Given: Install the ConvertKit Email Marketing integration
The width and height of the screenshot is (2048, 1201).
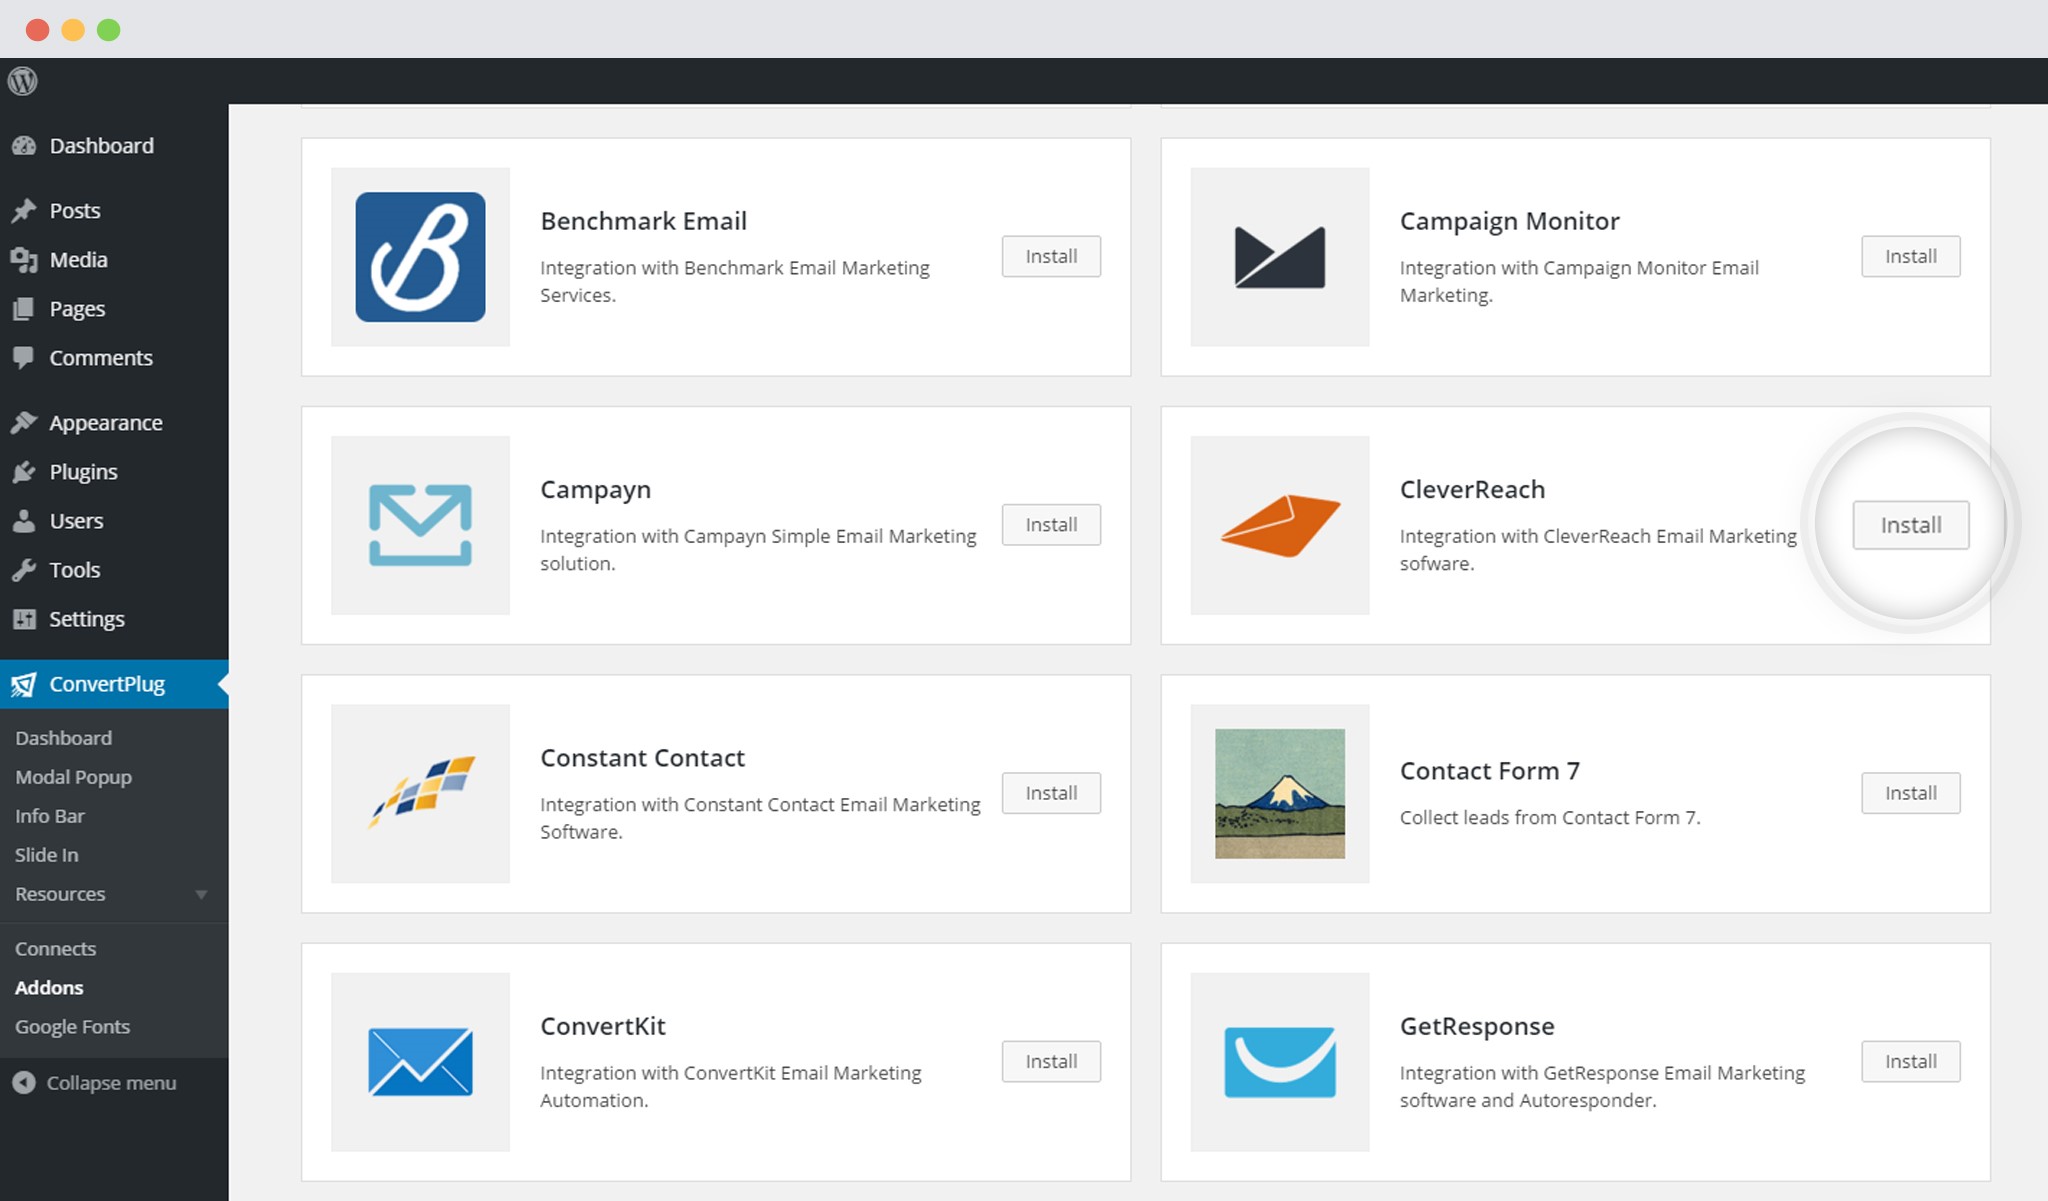Looking at the screenshot, I should pyautogui.click(x=1050, y=1059).
